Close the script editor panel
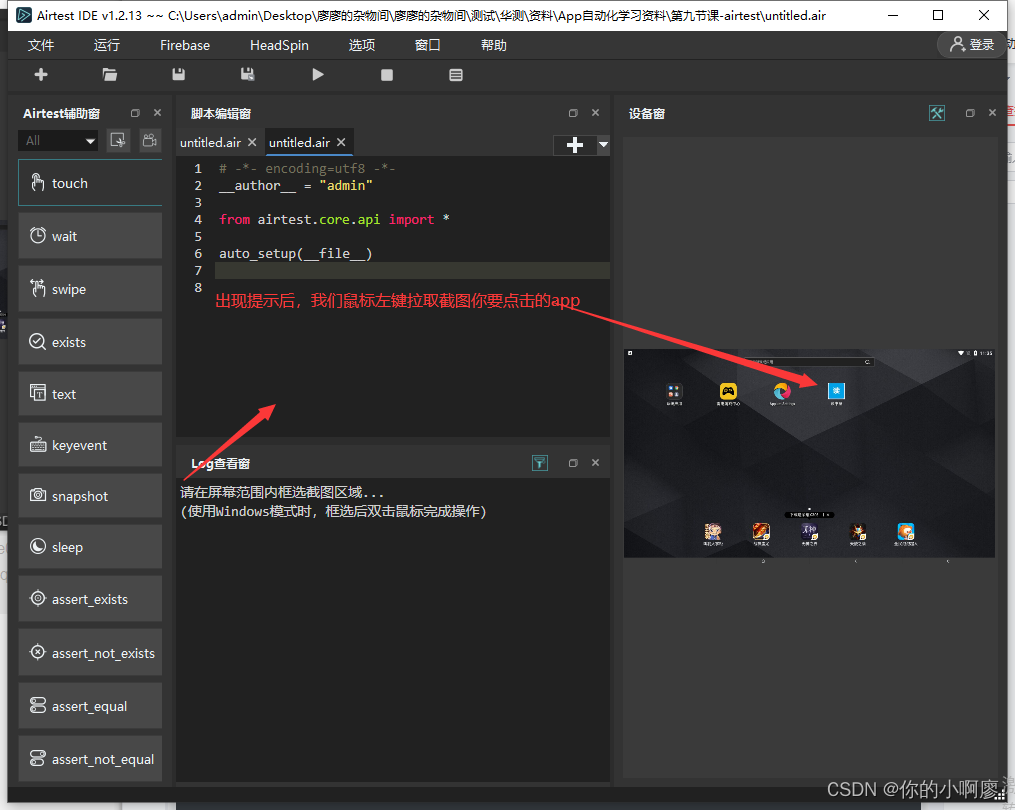Screen dimensions: 1015x810 596,113
